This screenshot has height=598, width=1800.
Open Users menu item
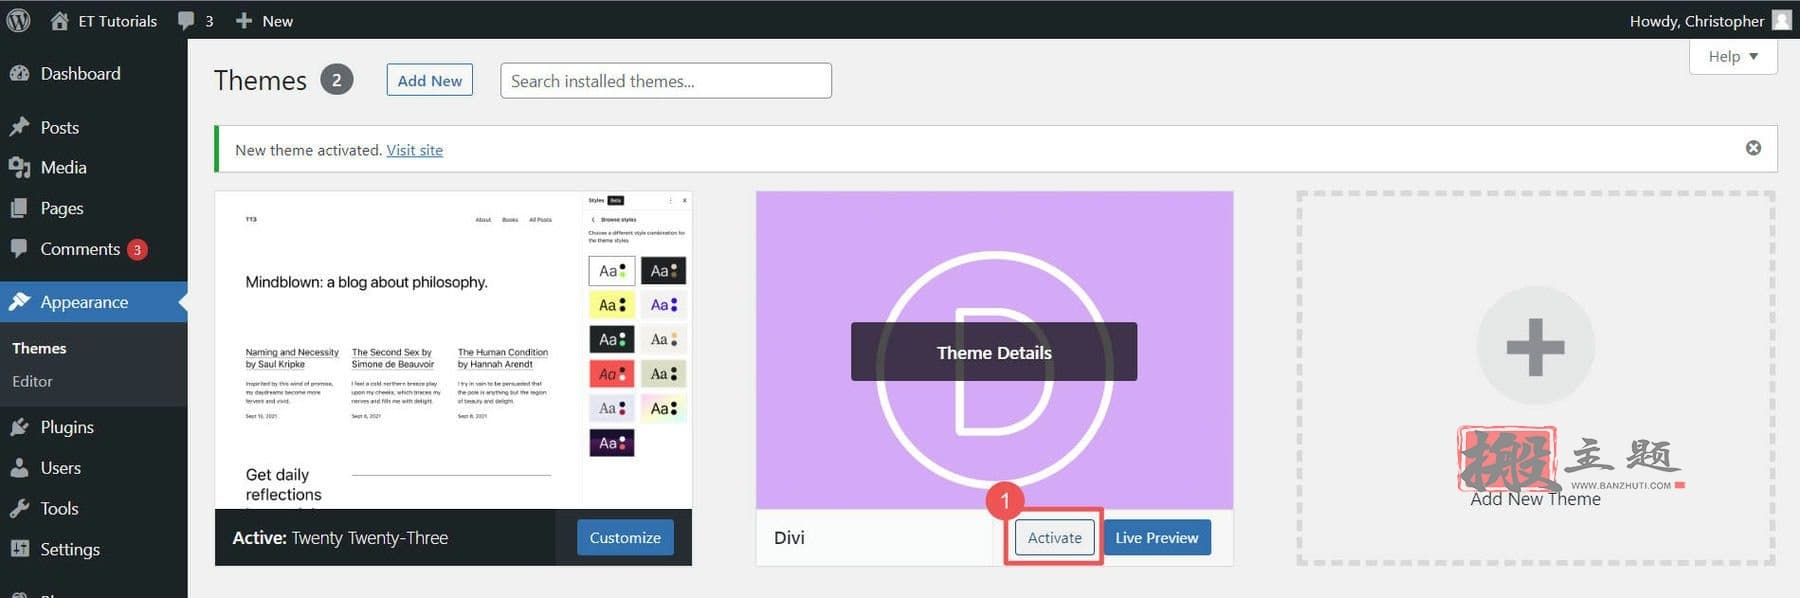coord(60,468)
